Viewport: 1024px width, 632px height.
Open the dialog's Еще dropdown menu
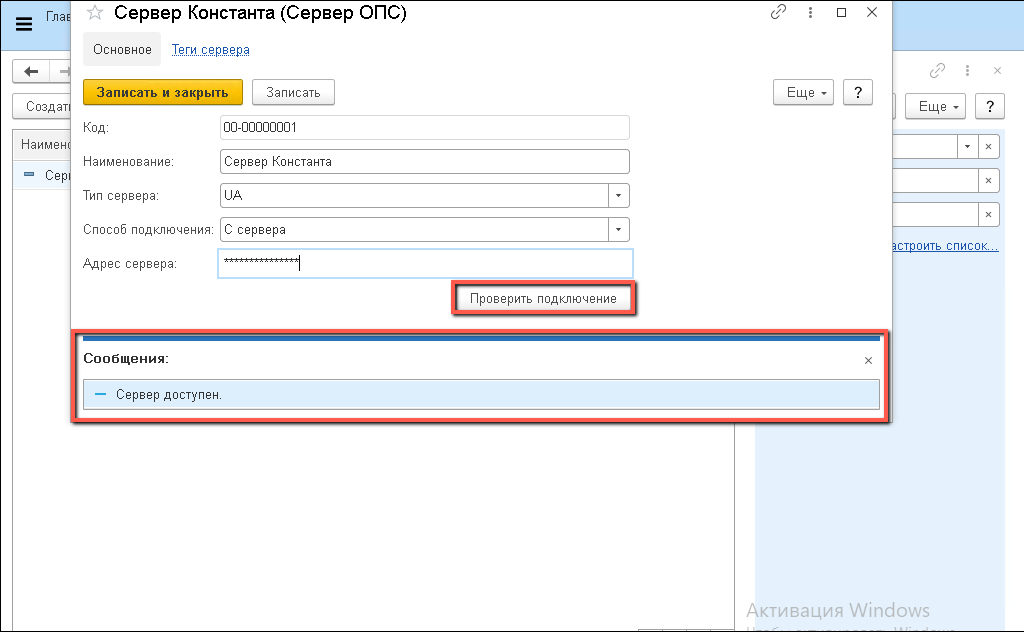click(803, 92)
